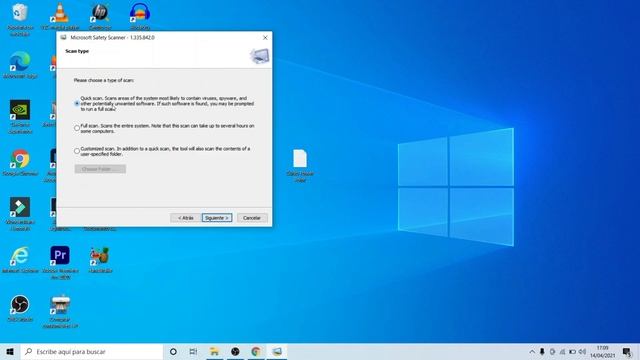The image size is (640, 360).
Task: Open the Microsoft Edge desktop shortcut
Action: [x=20, y=65]
